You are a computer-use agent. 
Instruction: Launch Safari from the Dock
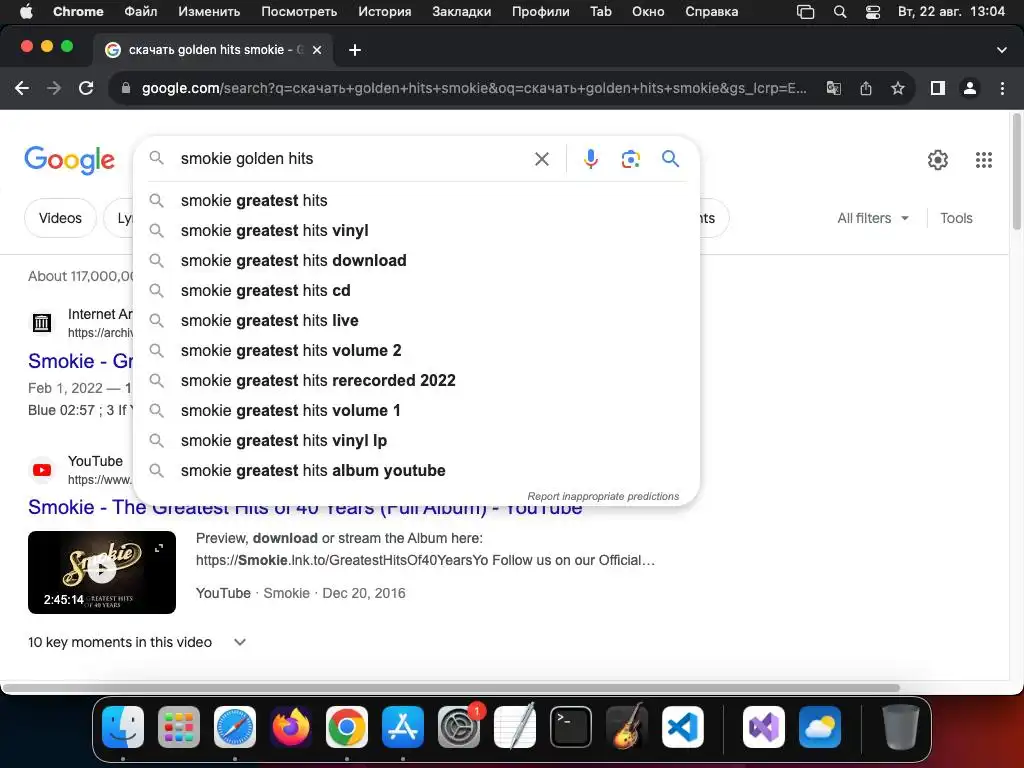click(x=234, y=726)
